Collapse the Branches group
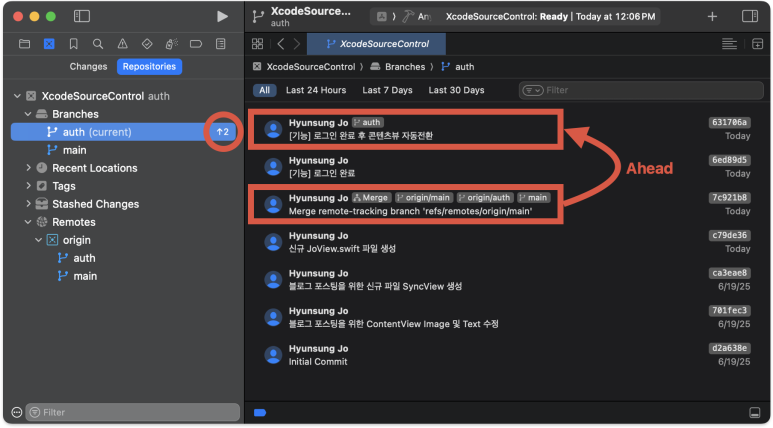Viewport: 773px width, 428px height. [x=28, y=114]
